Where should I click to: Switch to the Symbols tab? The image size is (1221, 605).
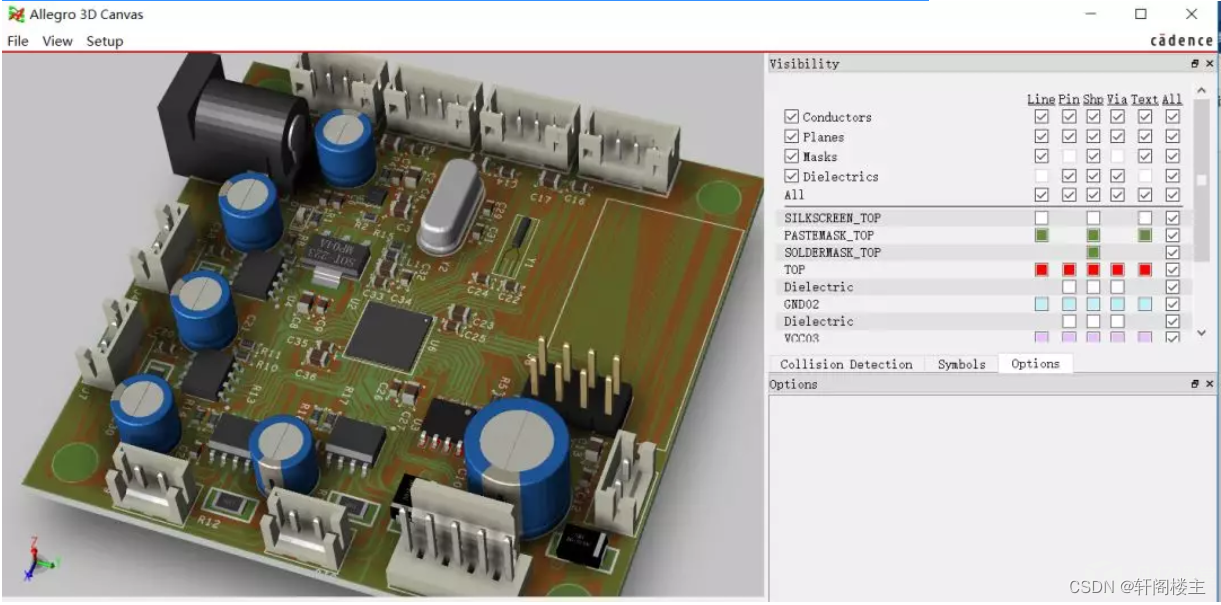[961, 364]
